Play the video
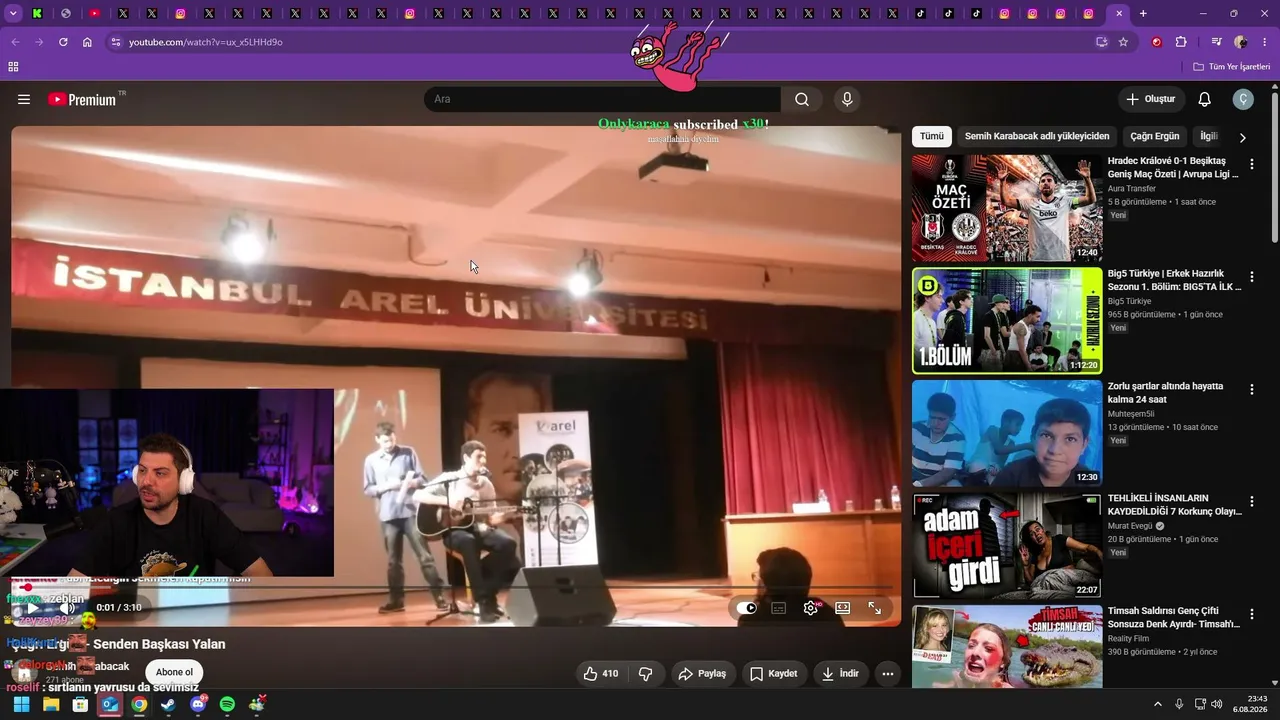This screenshot has width=1280, height=720. [x=33, y=608]
